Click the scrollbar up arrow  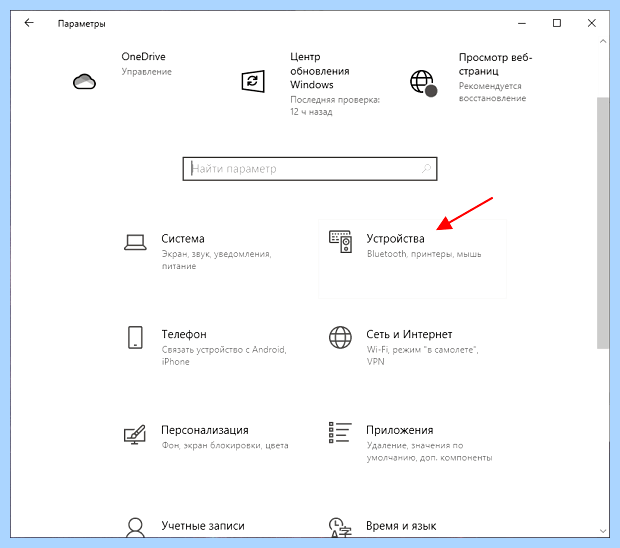pyautogui.click(x=603, y=41)
